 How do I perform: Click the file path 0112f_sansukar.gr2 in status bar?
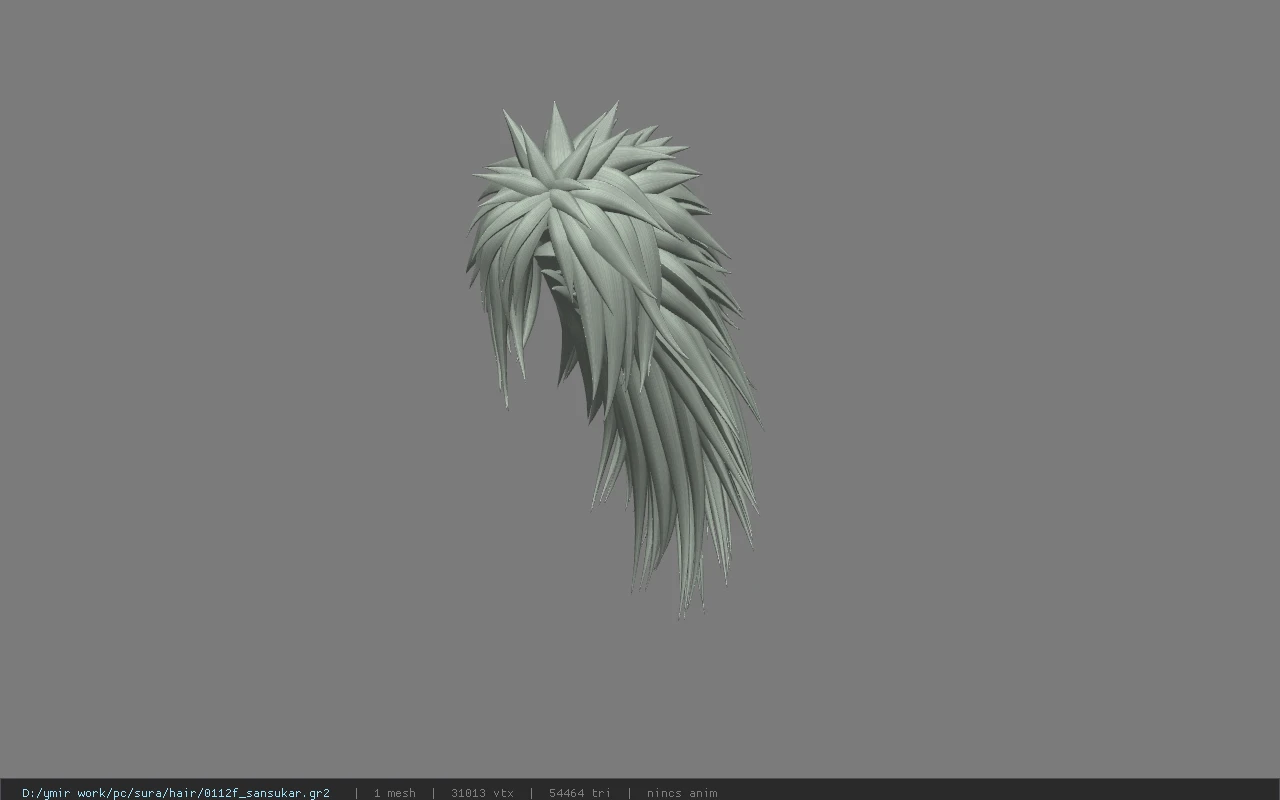click(176, 793)
